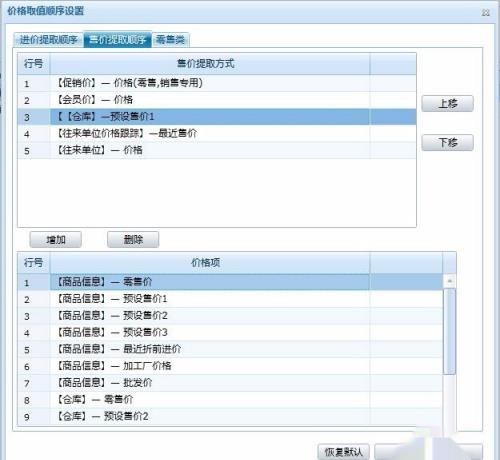Image resolution: width=500 pixels, height=460 pixels.
Task: Open the 售价提取顺序 tab
Action: pyautogui.click(x=118, y=40)
